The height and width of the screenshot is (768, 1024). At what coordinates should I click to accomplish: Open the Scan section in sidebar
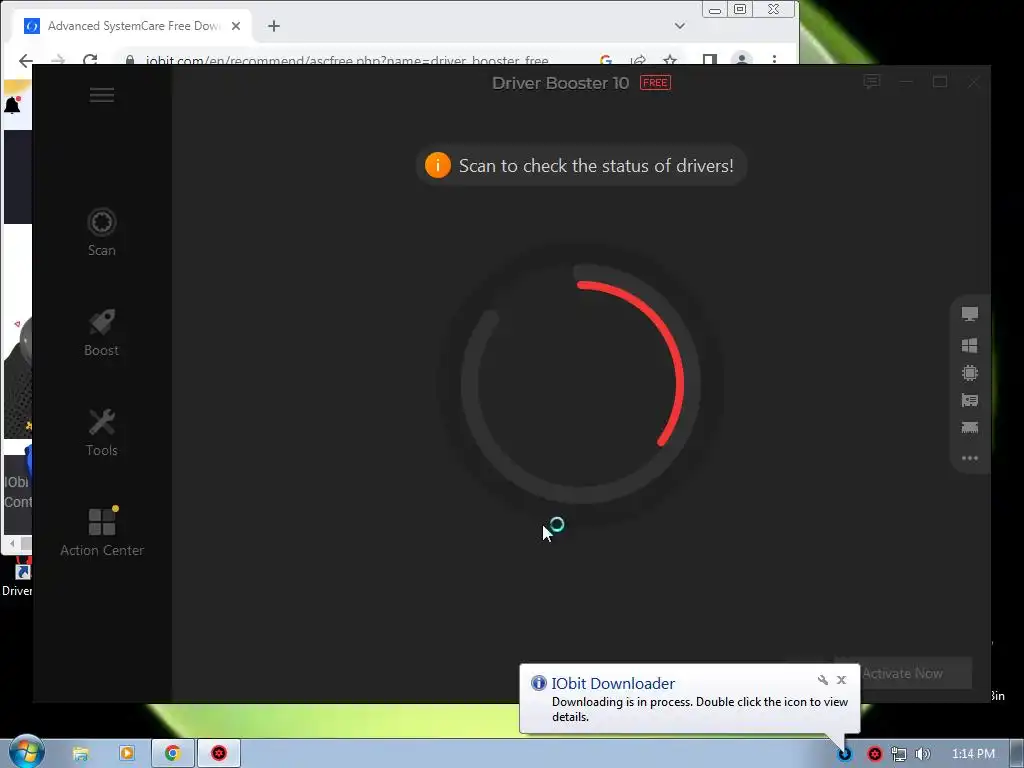[x=102, y=232]
